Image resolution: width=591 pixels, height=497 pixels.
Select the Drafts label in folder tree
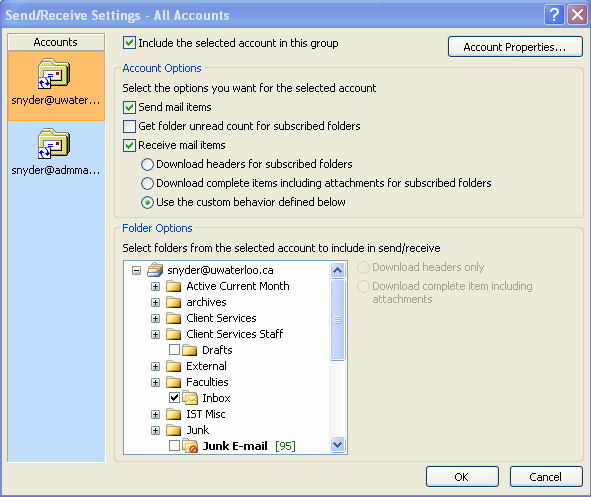(x=217, y=350)
